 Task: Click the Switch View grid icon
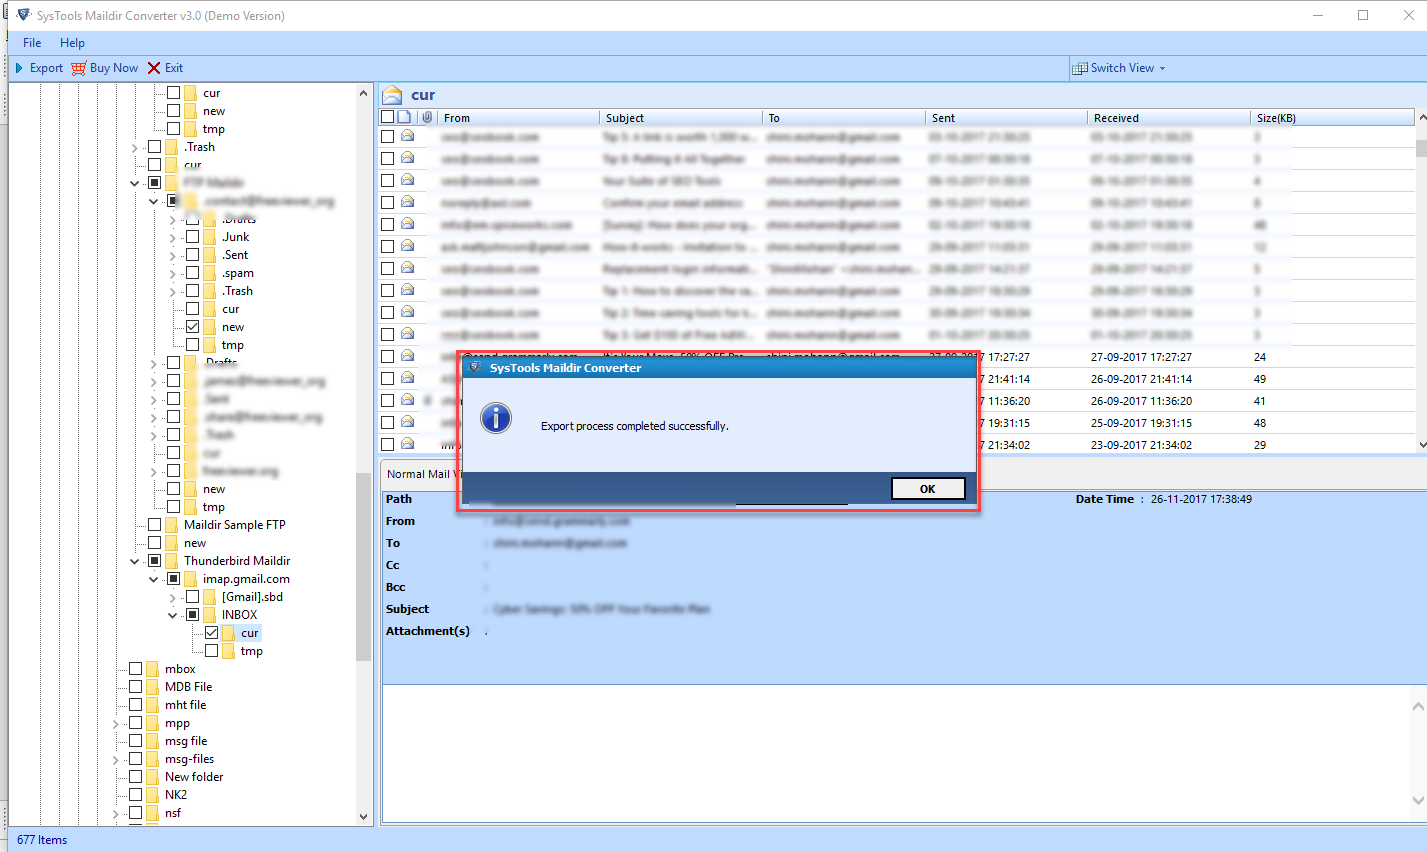(1080, 68)
